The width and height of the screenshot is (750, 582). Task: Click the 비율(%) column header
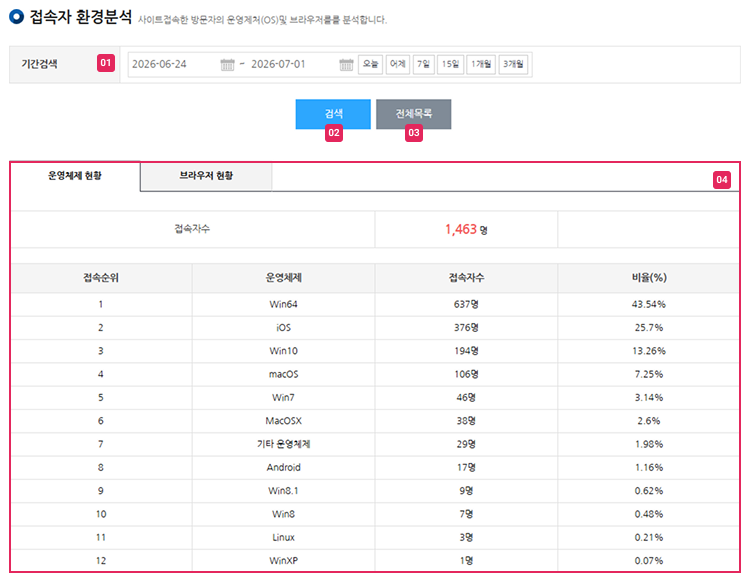click(649, 278)
